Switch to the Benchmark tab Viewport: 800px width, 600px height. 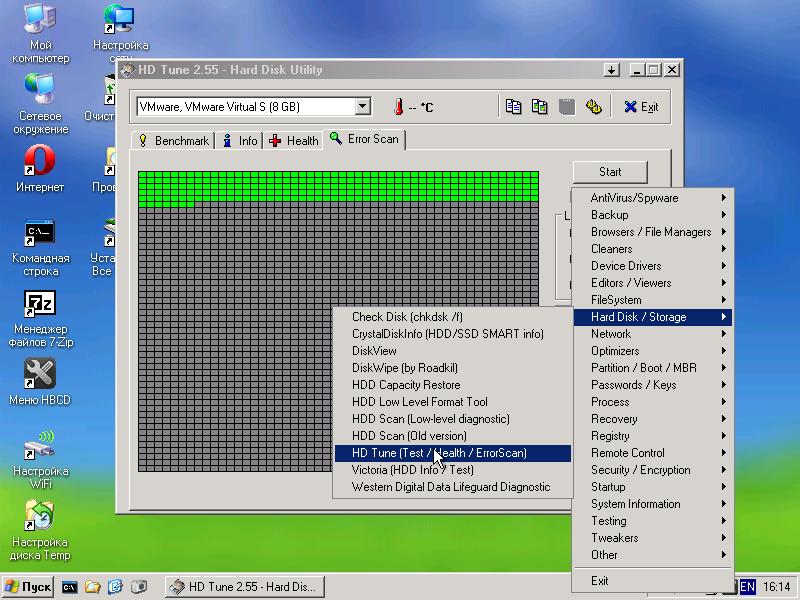click(x=173, y=141)
